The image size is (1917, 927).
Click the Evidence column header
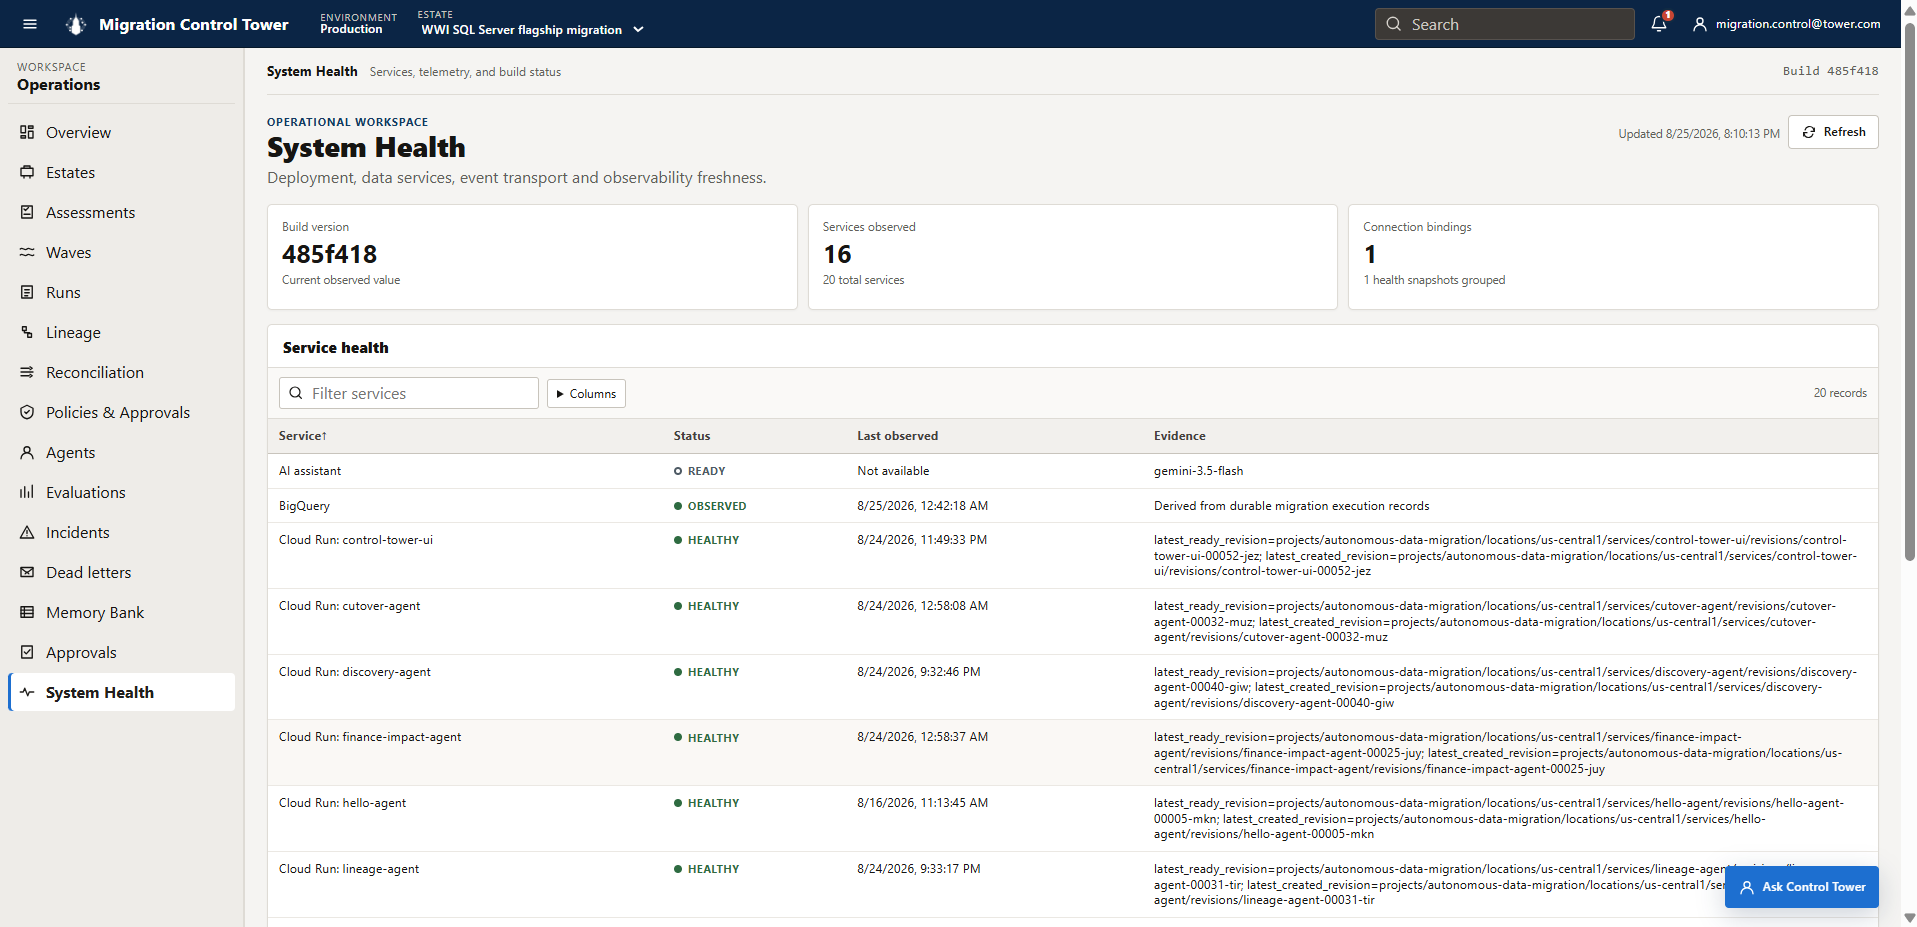tap(1179, 436)
